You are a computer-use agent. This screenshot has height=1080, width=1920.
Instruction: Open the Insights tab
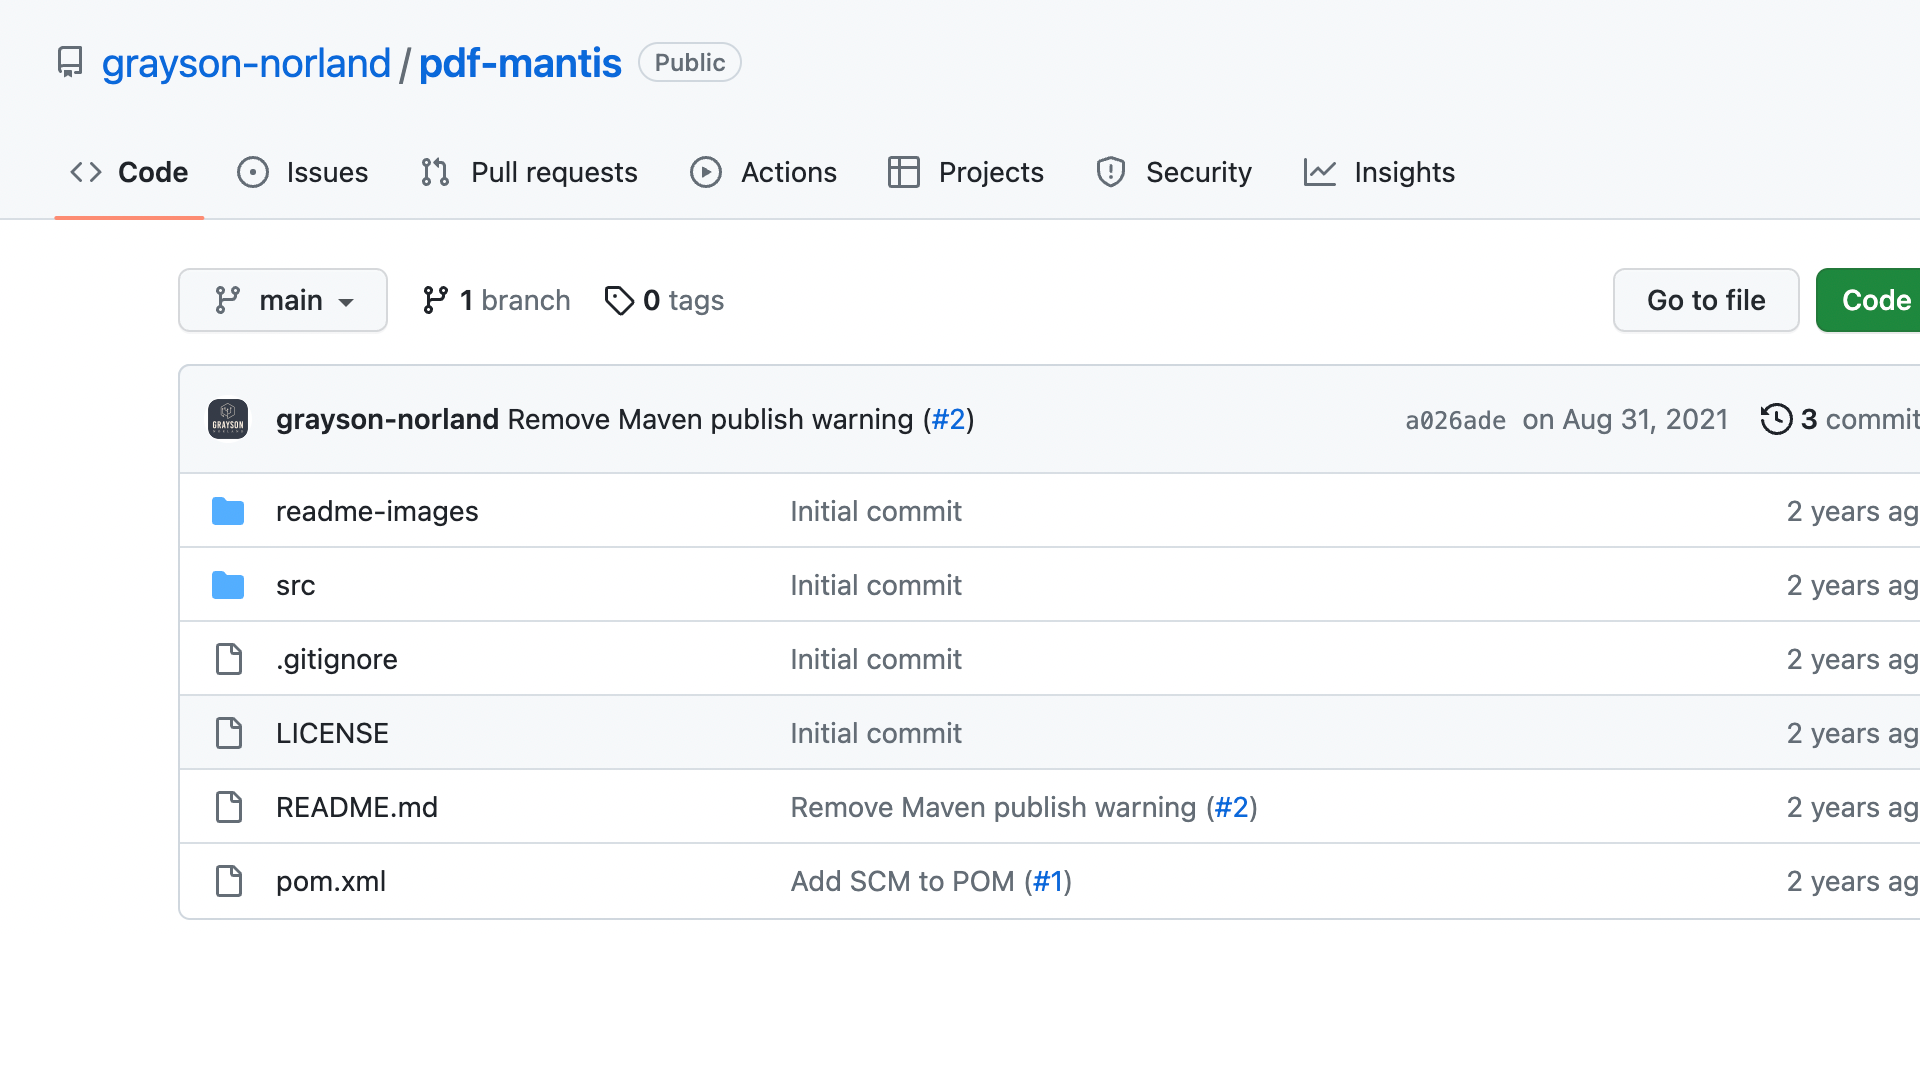[1379, 172]
